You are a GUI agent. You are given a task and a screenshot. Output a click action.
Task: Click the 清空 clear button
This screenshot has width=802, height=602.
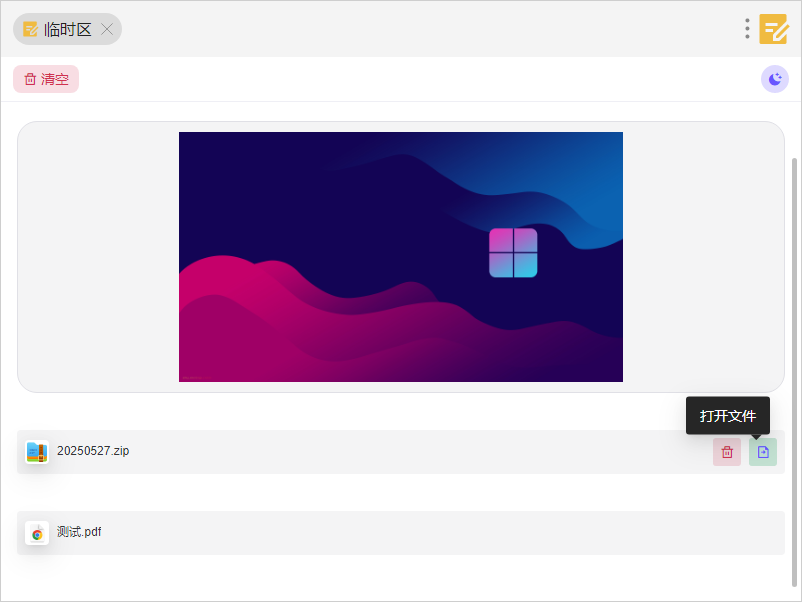[x=46, y=79]
